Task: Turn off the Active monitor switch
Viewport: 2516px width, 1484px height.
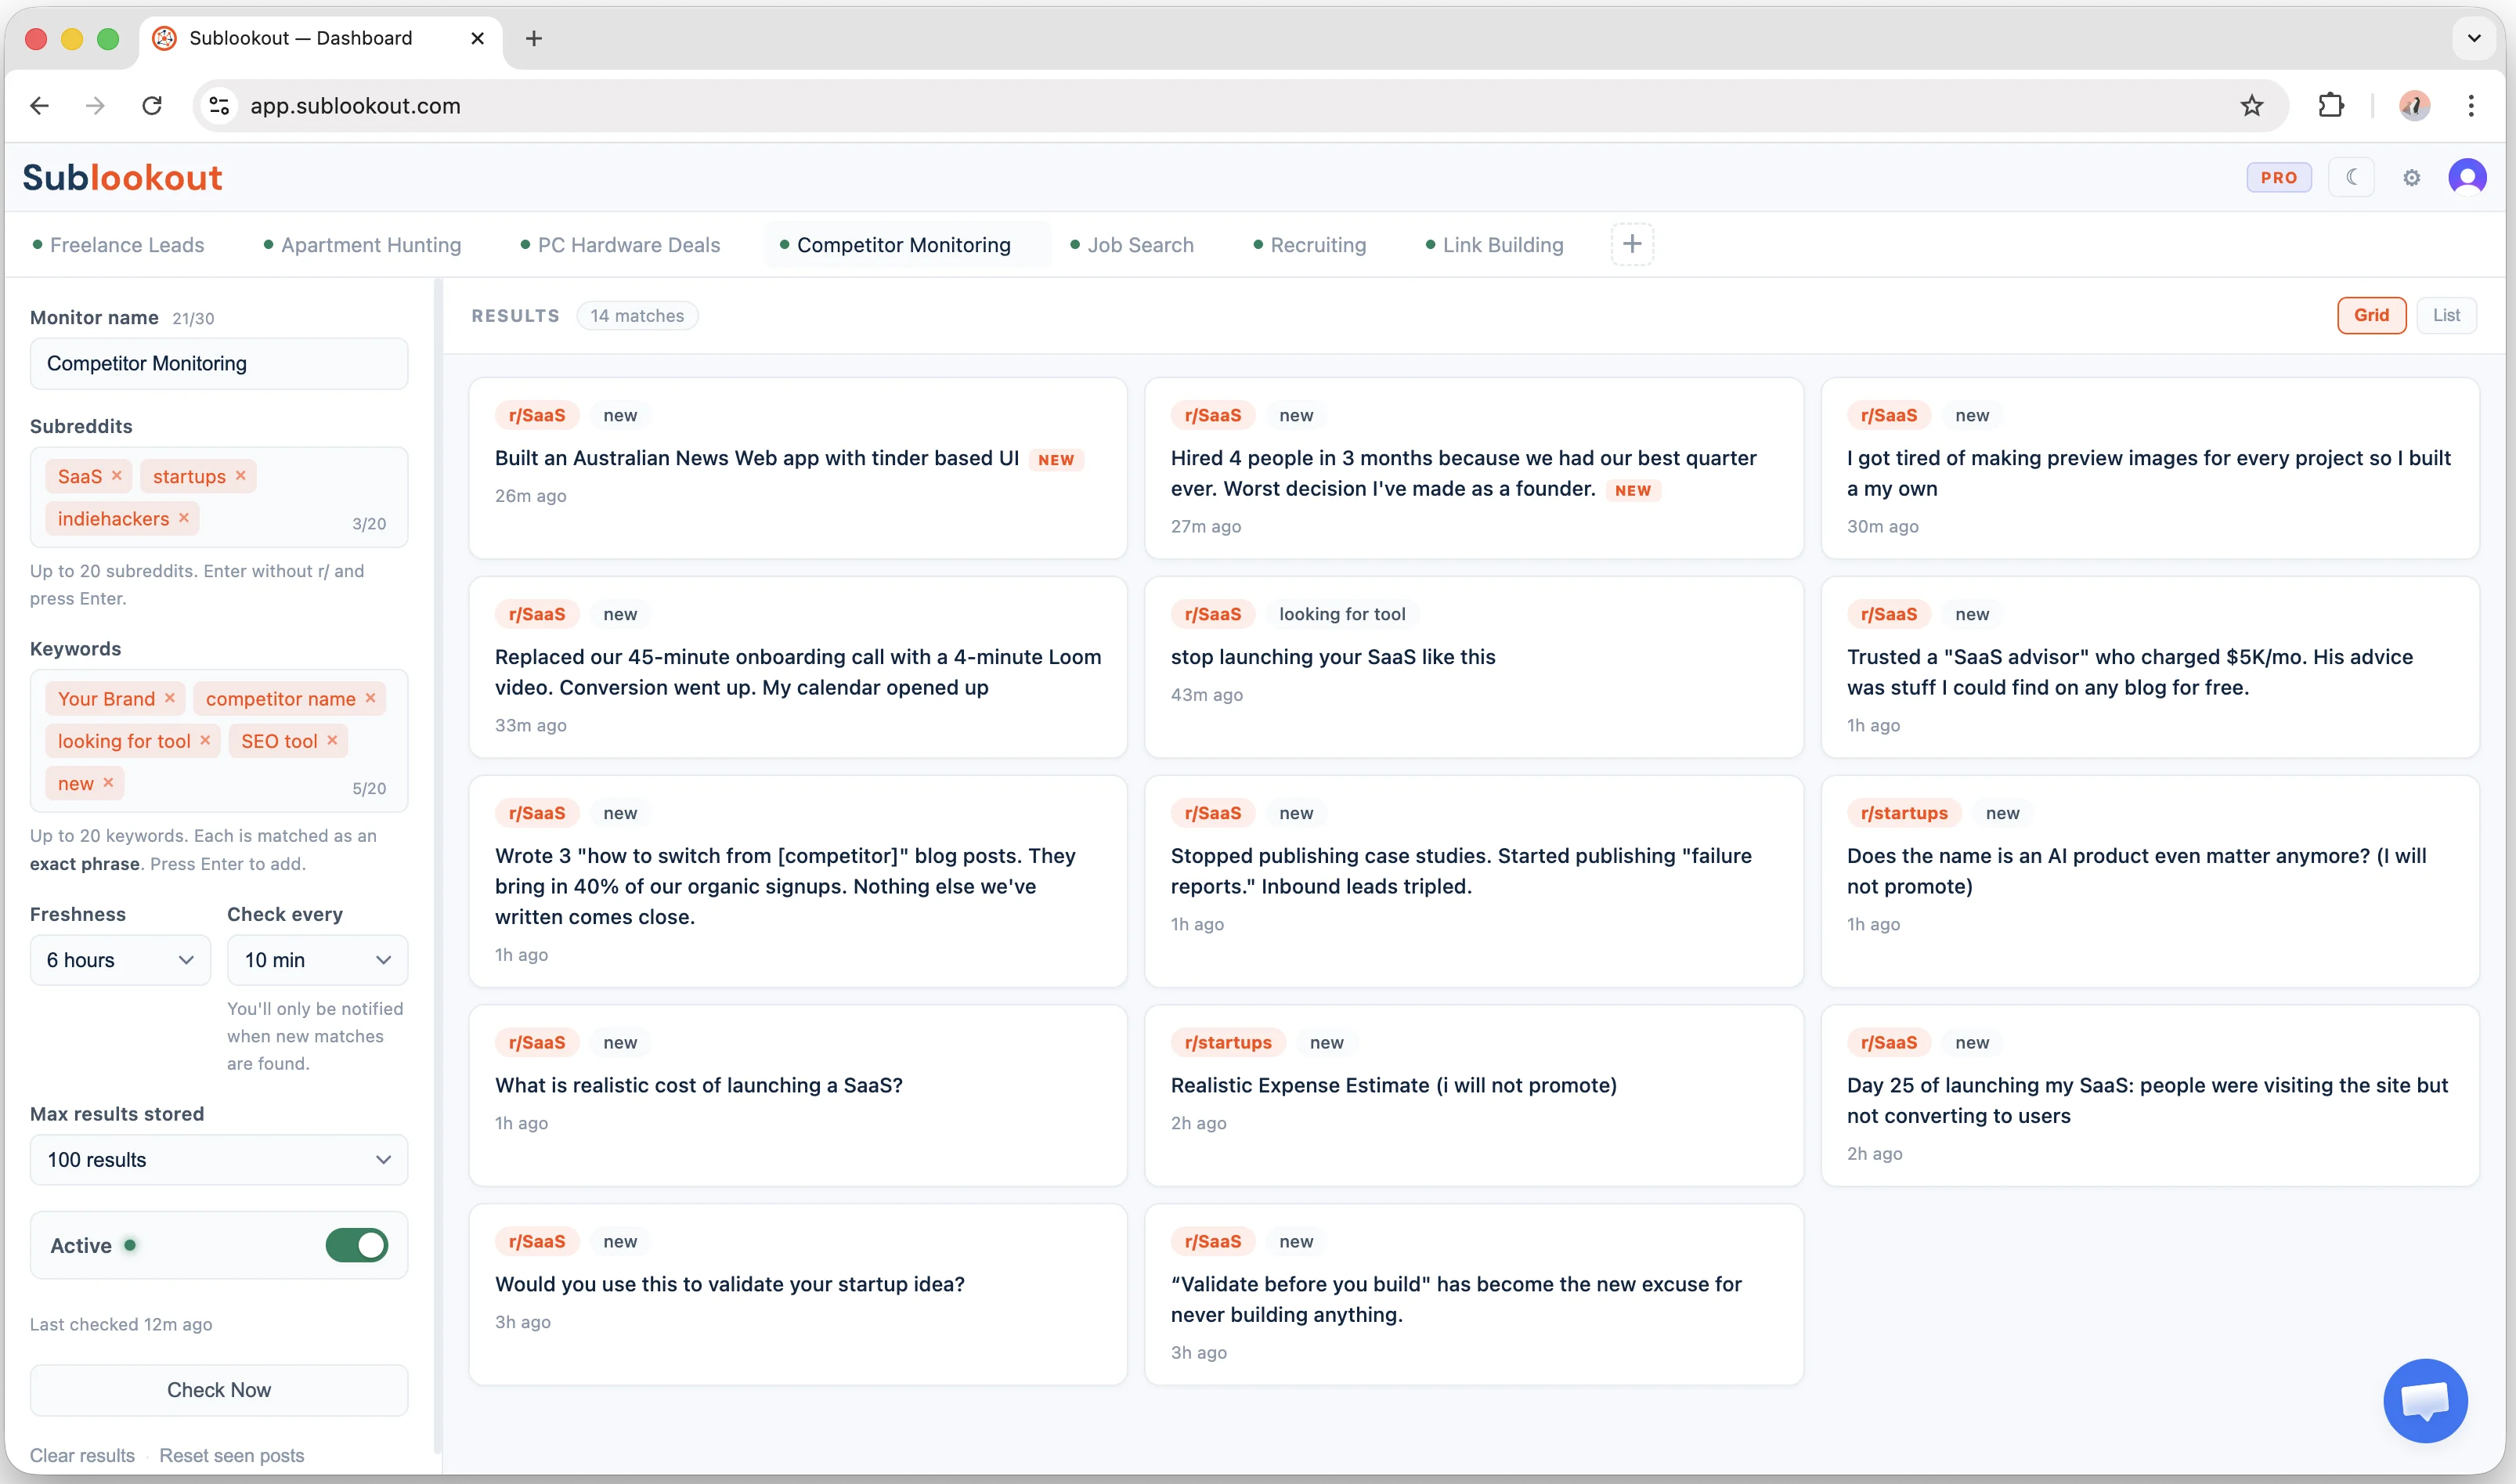Action: 356,1245
